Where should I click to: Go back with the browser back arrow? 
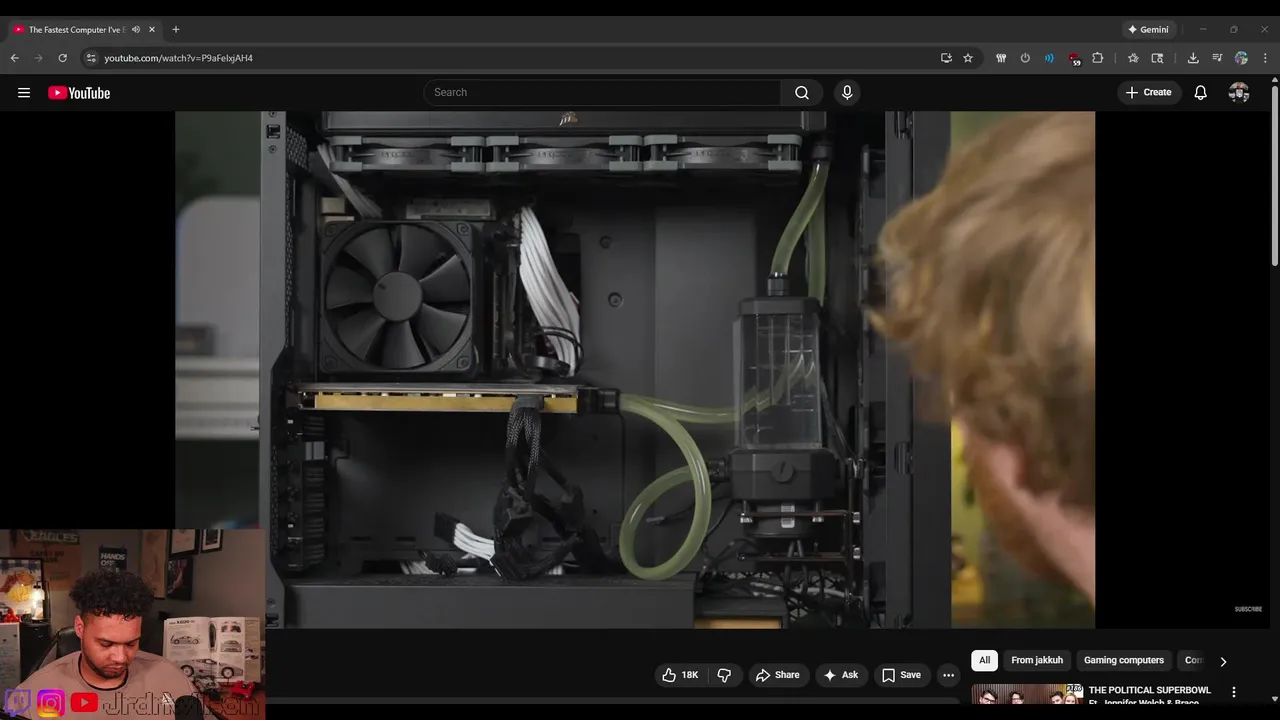tap(15, 58)
